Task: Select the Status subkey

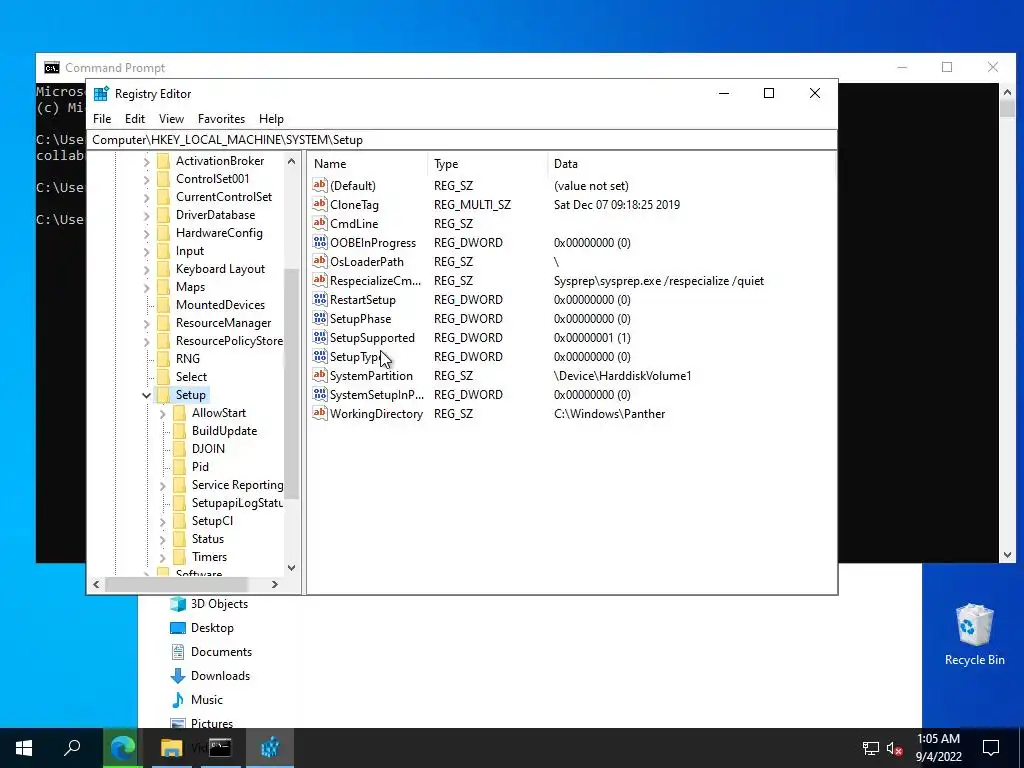Action: pos(208,539)
